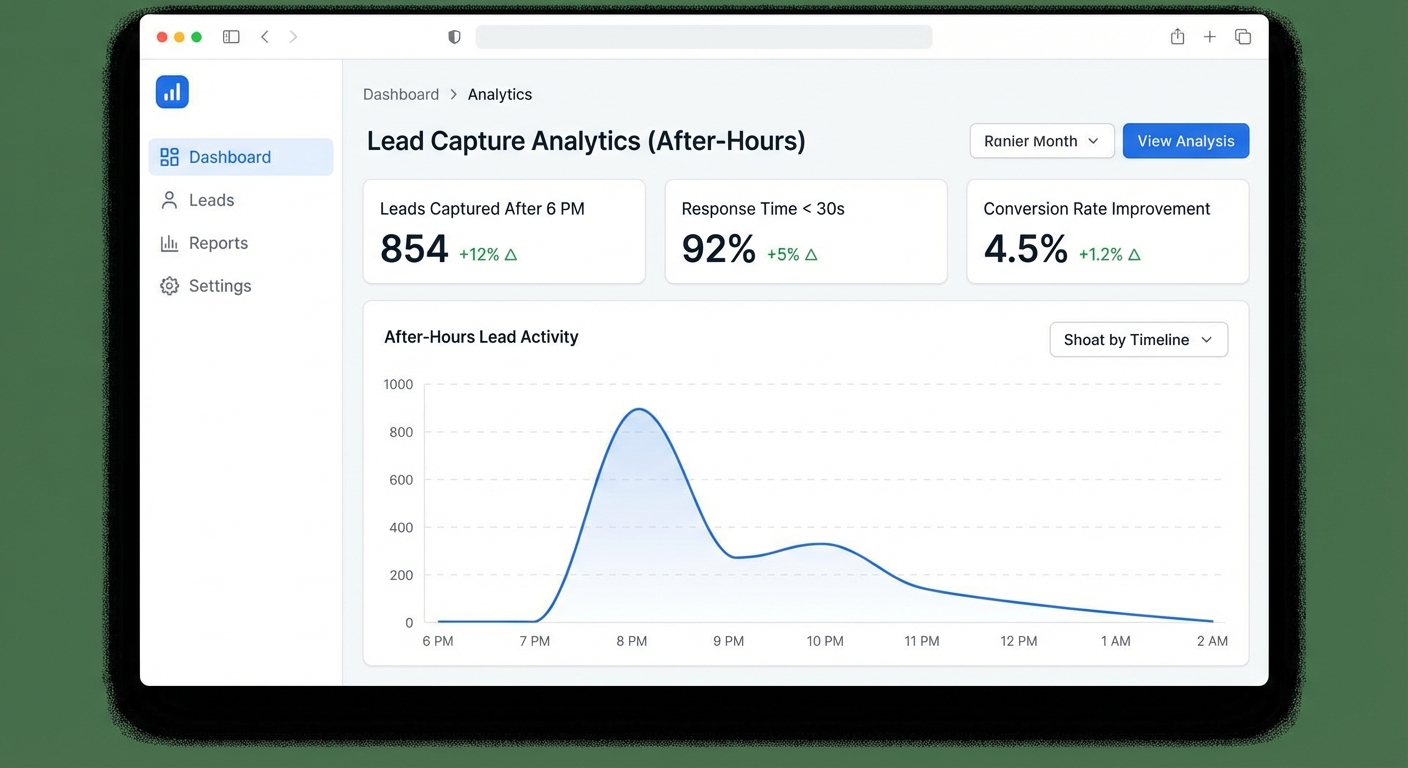Click the new tab plus icon
The height and width of the screenshot is (768, 1408).
point(1210,36)
